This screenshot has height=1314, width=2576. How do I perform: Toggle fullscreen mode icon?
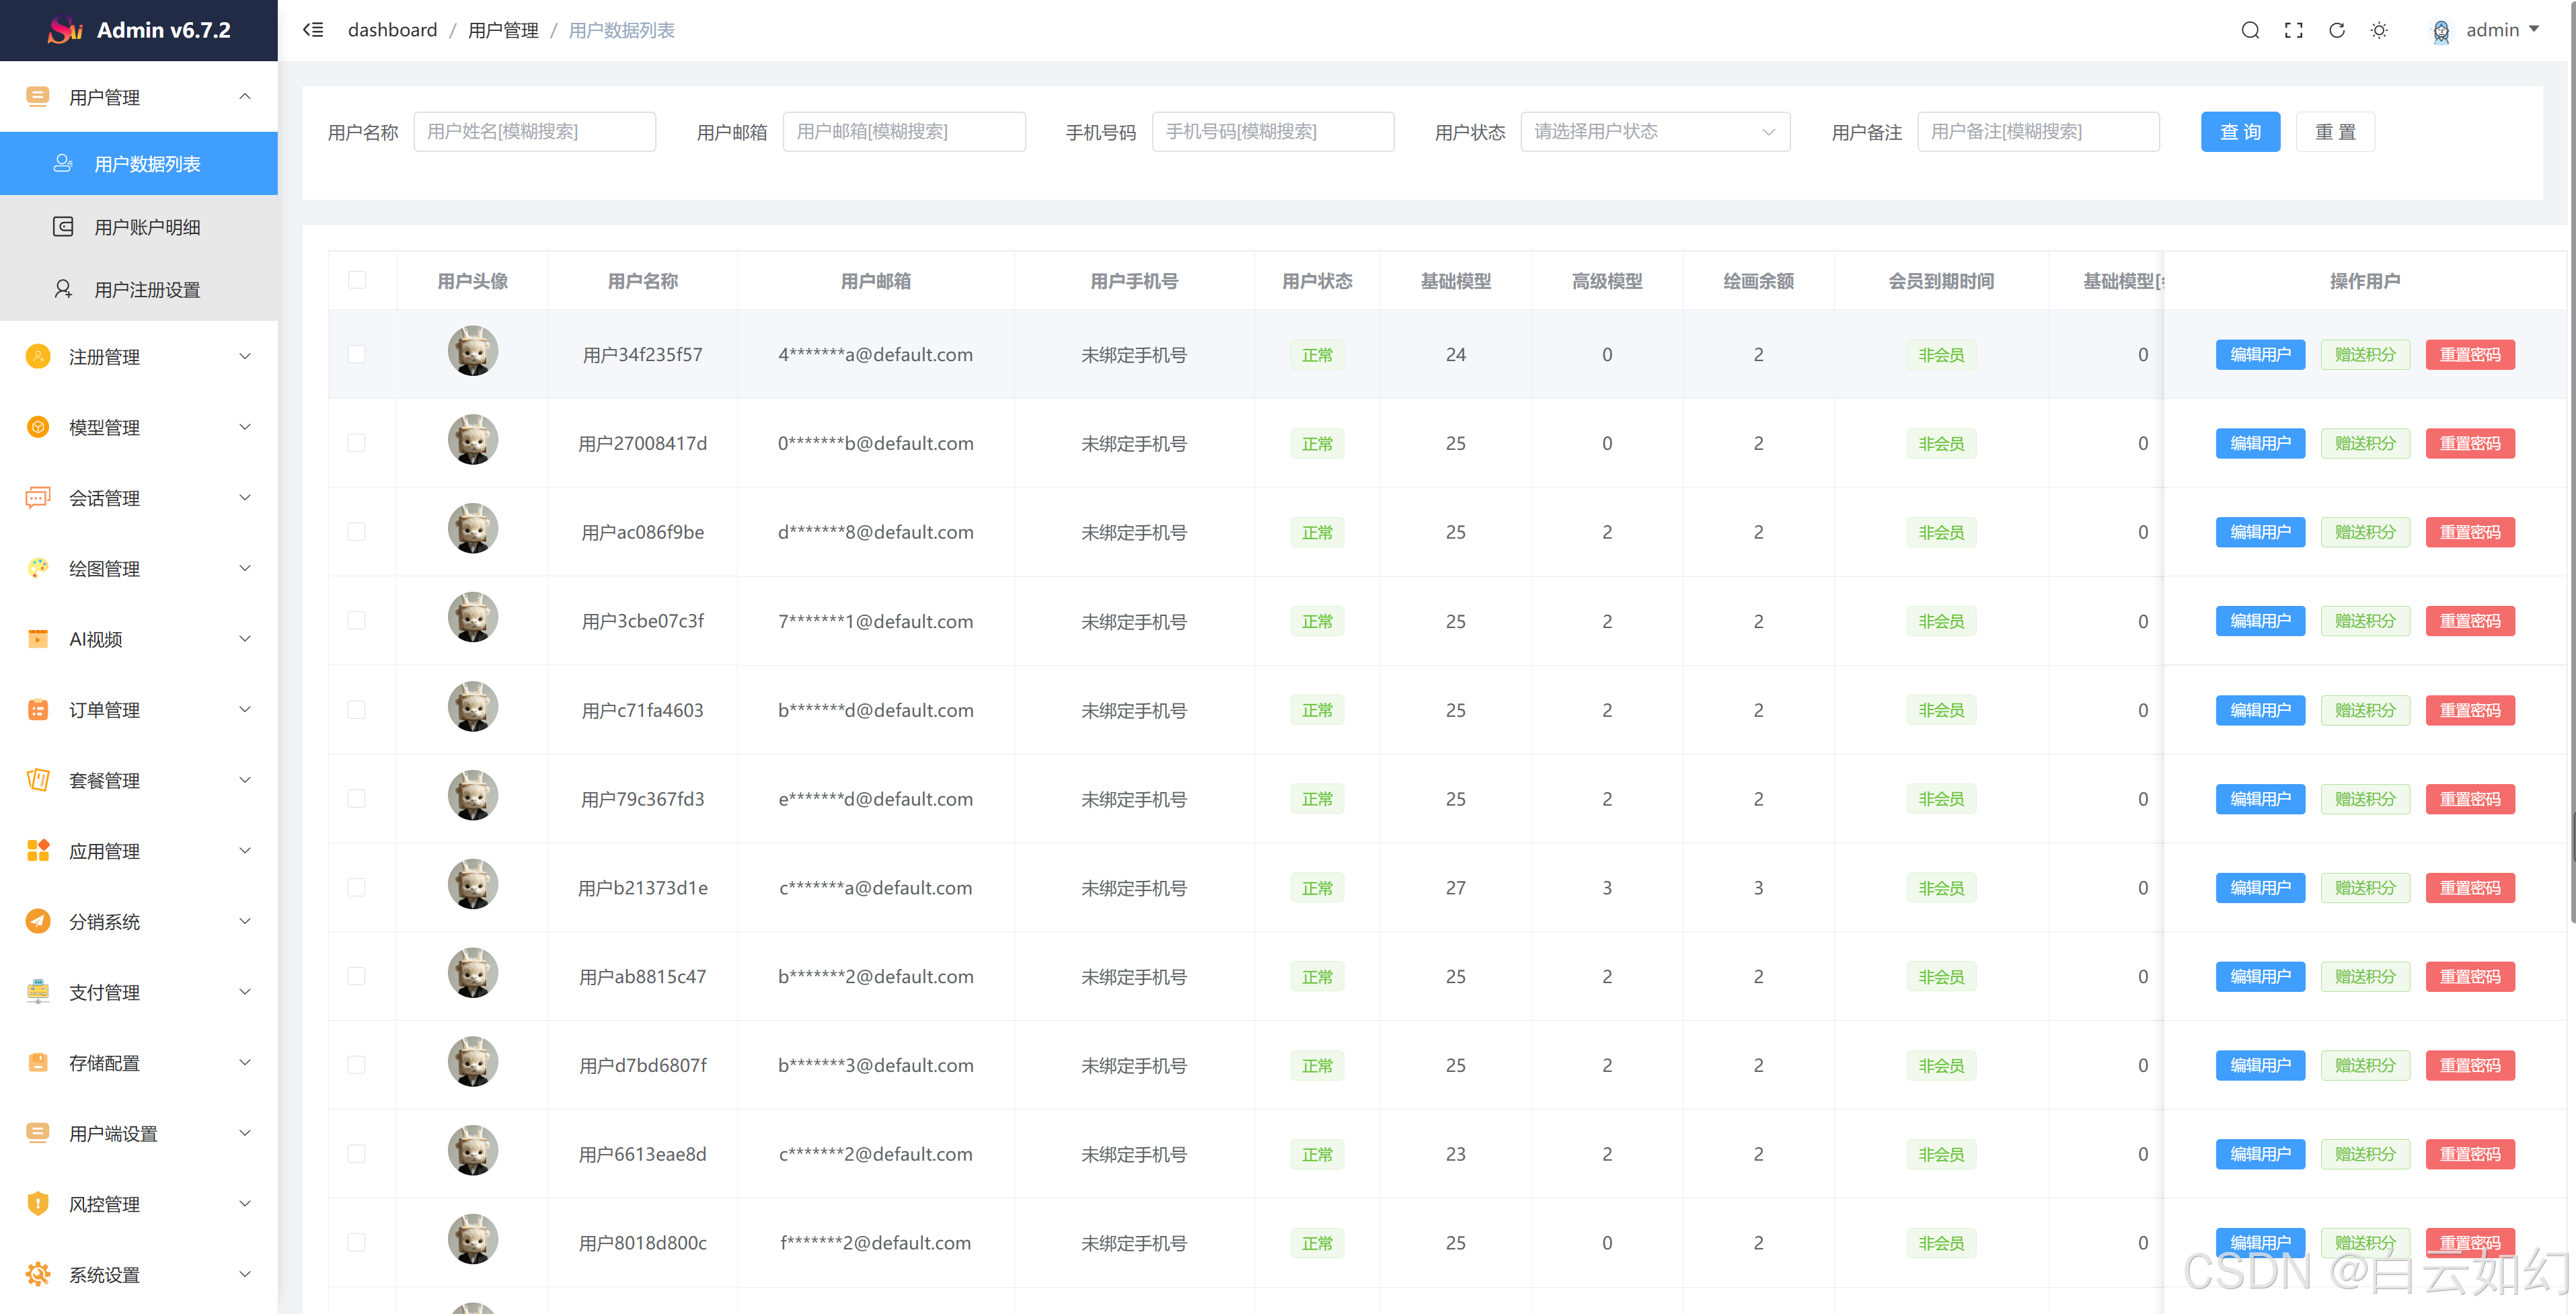(x=2293, y=30)
